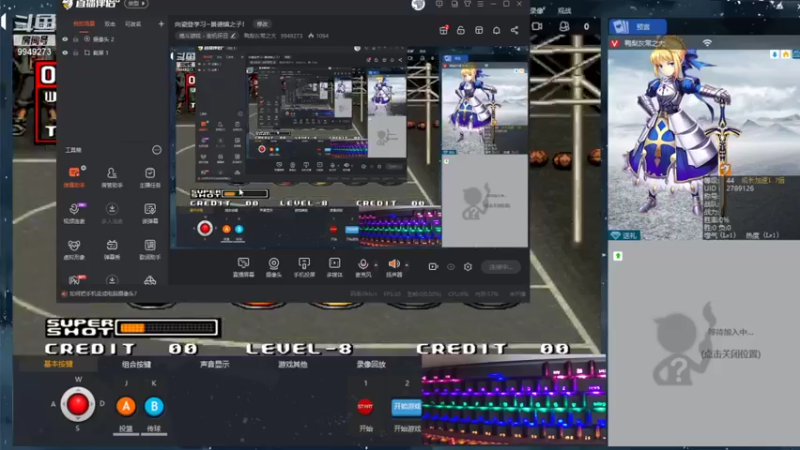The height and width of the screenshot is (450, 800).
Task: Edit the game category tag with pencil icon
Action: (x=233, y=36)
